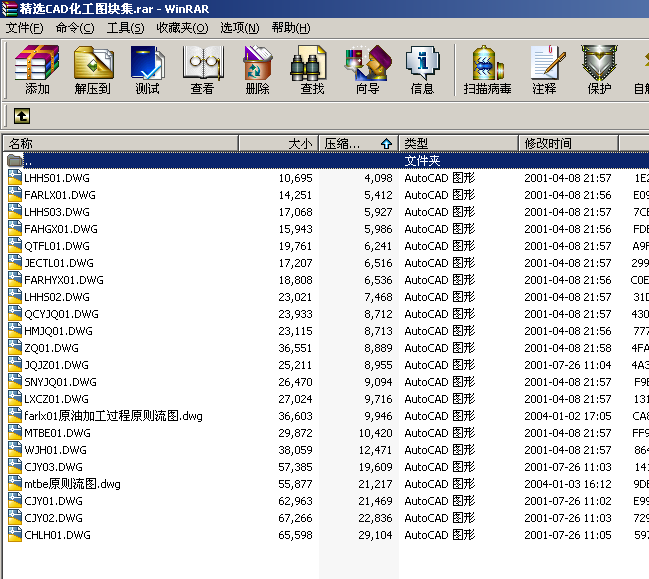Open the 文件(F) menu
The width and height of the screenshot is (649, 579).
24,28
